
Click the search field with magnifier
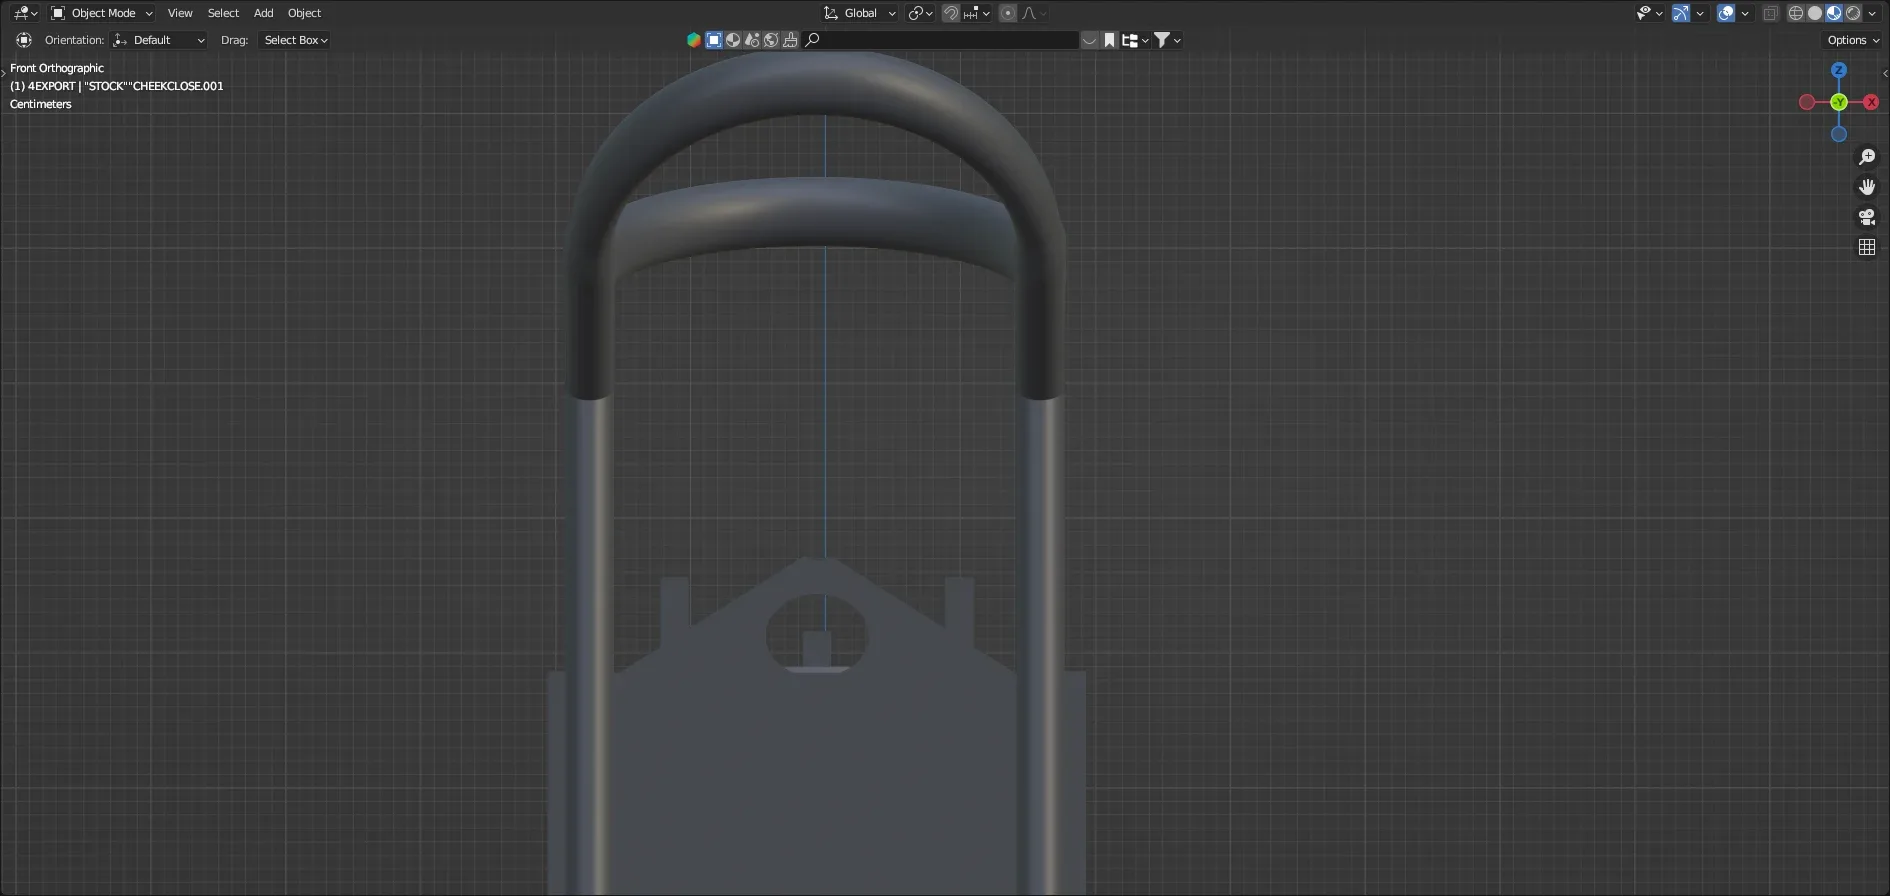pyautogui.click(x=940, y=40)
